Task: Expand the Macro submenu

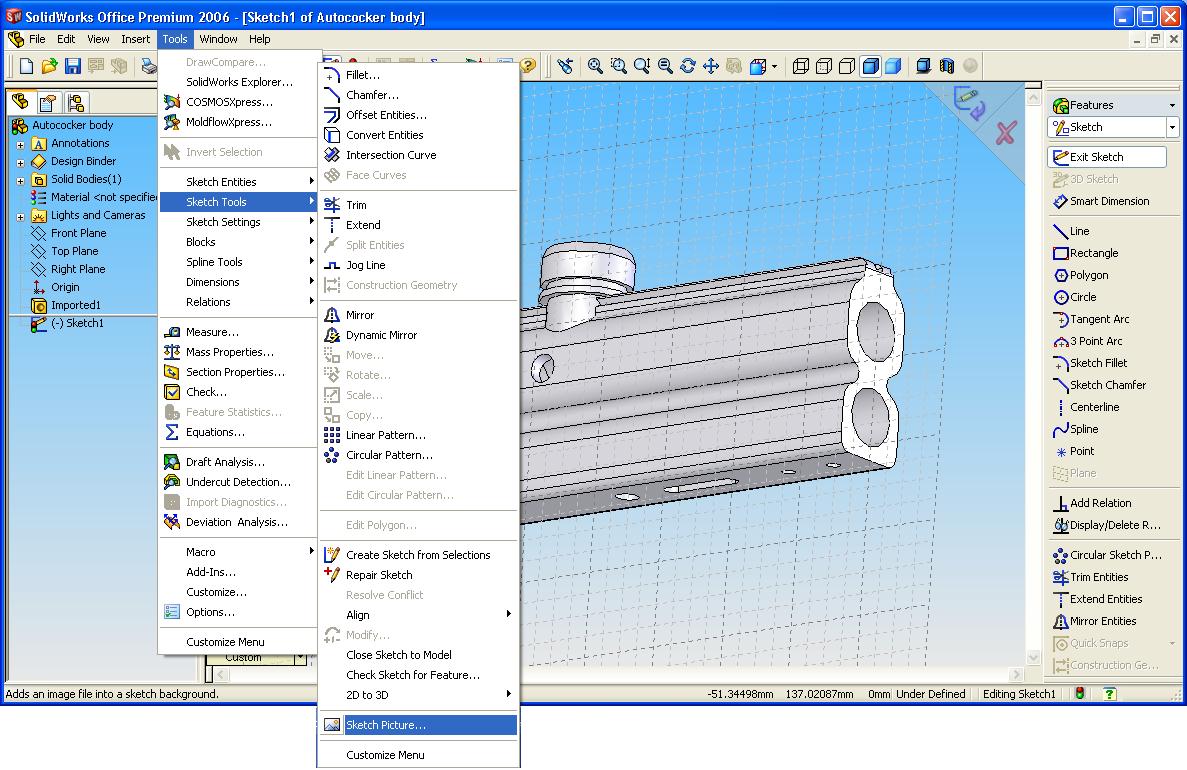Action: (238, 552)
